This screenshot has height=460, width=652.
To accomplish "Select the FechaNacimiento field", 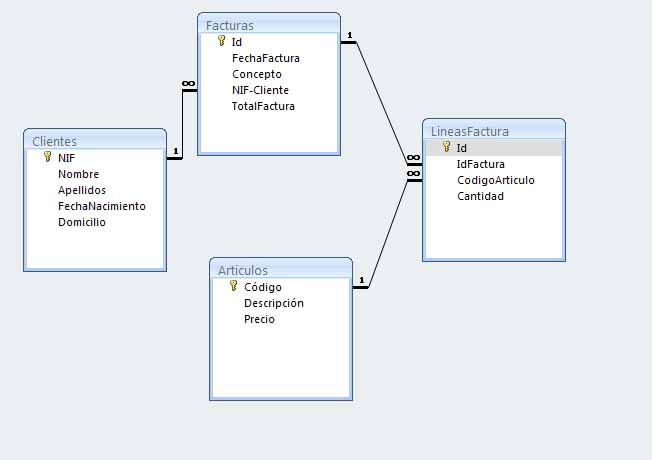I will coord(101,206).
